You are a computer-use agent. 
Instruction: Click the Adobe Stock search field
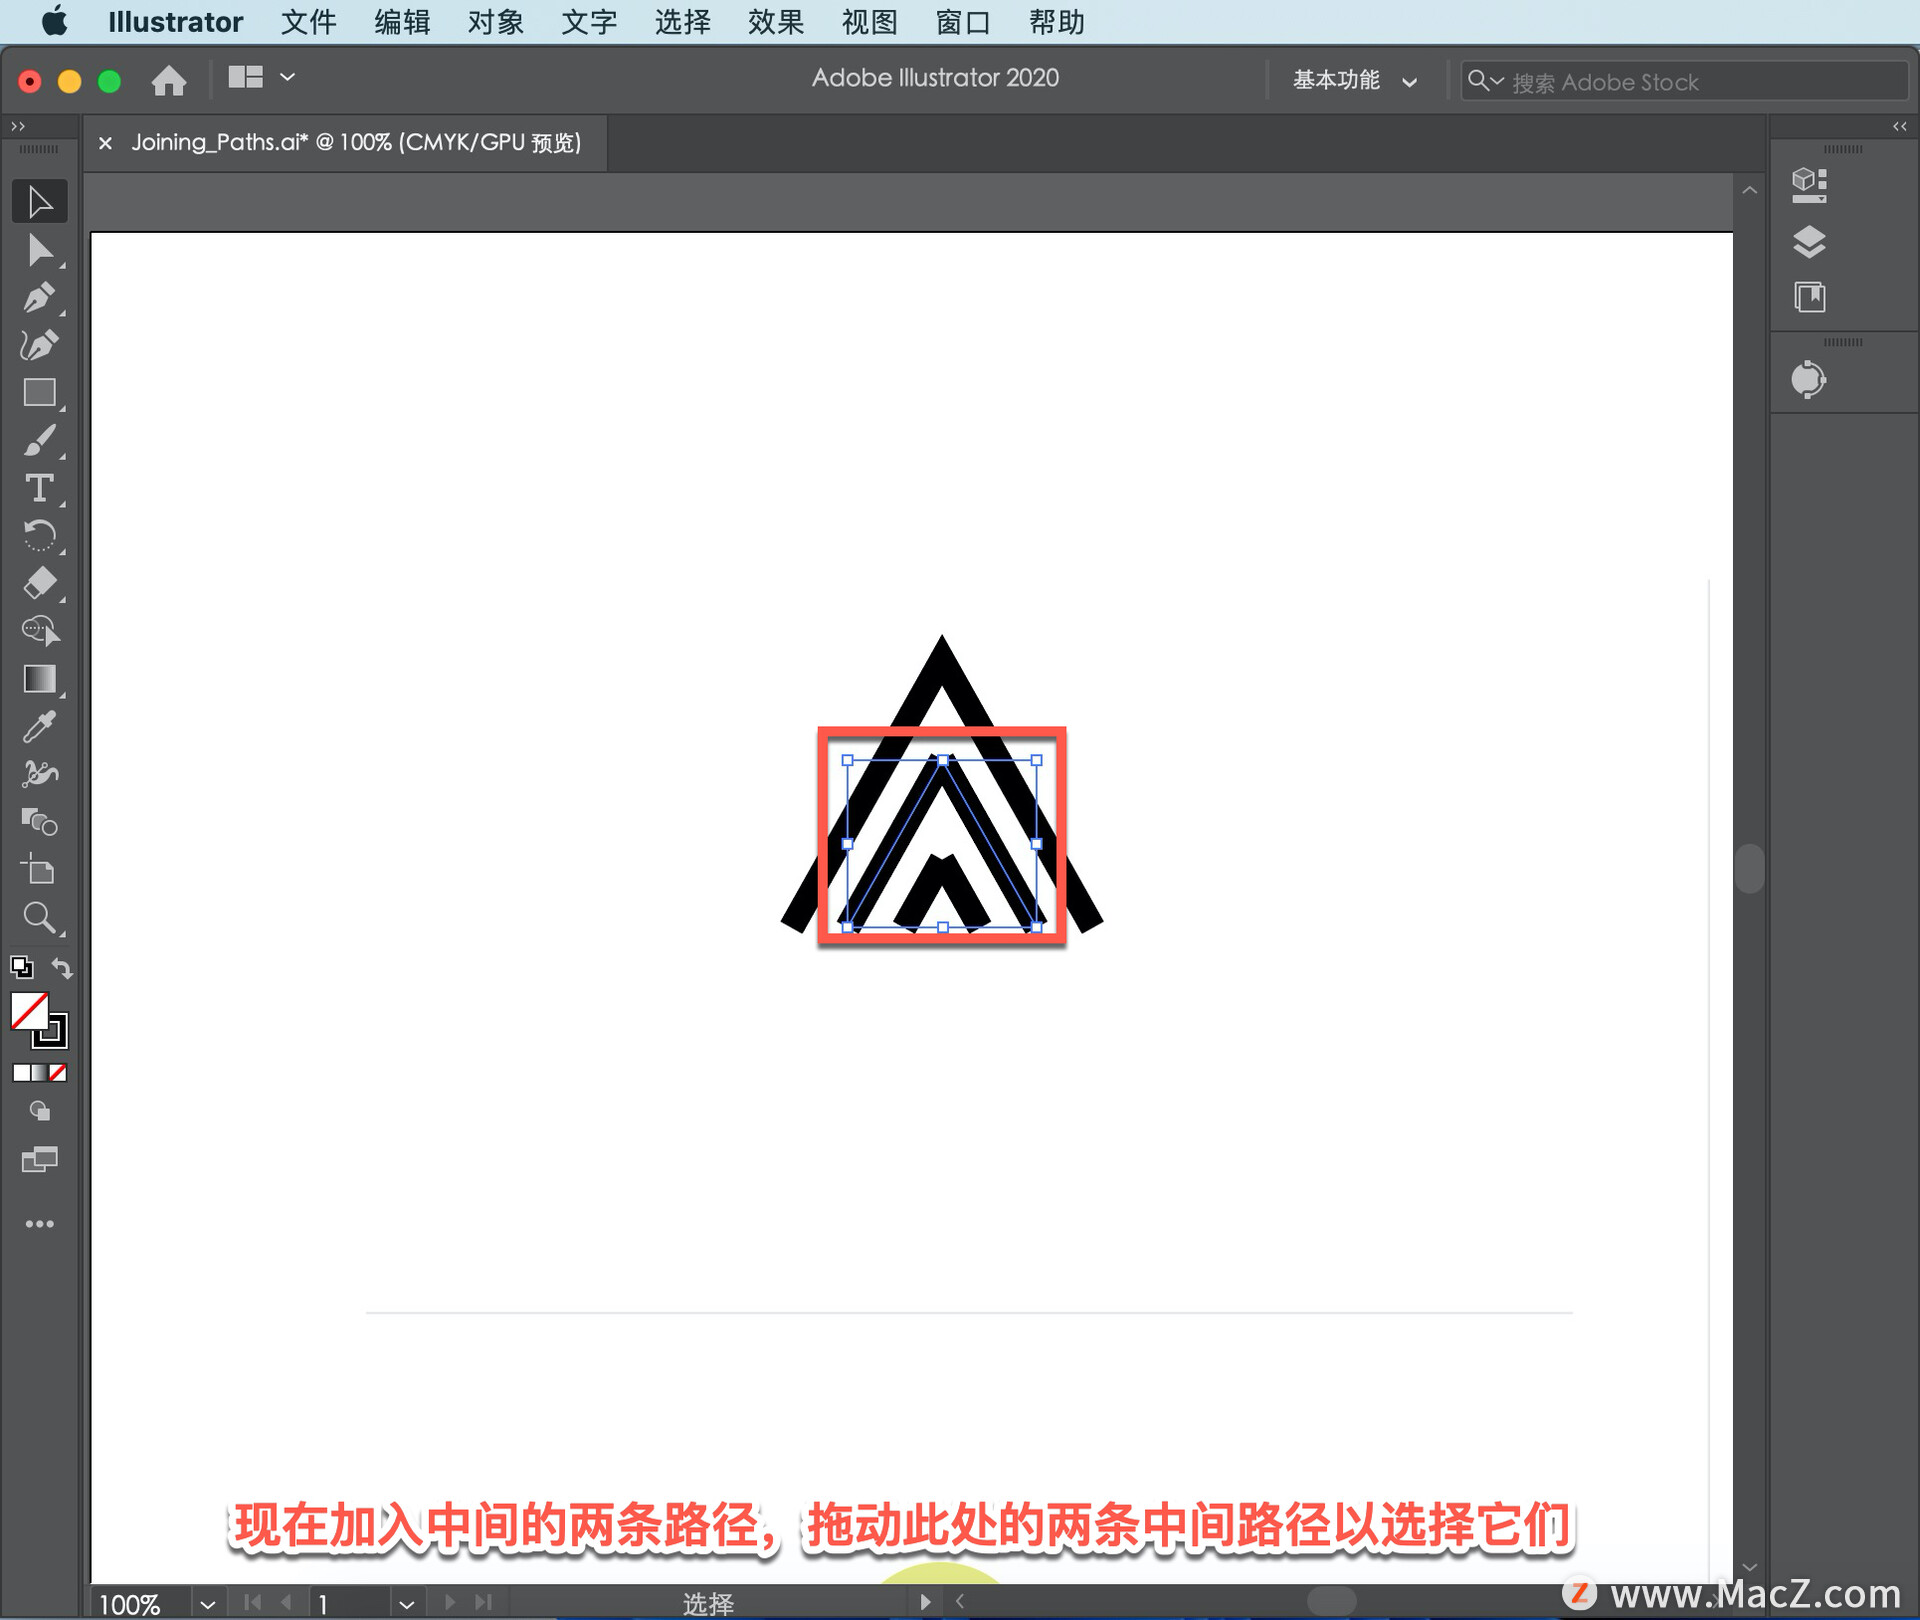pos(1700,82)
